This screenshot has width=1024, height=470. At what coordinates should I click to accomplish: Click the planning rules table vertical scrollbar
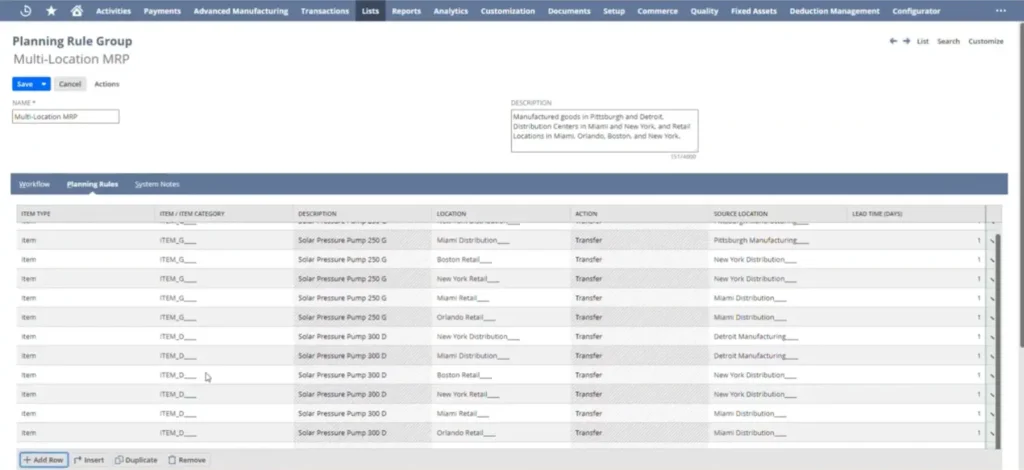1000,320
